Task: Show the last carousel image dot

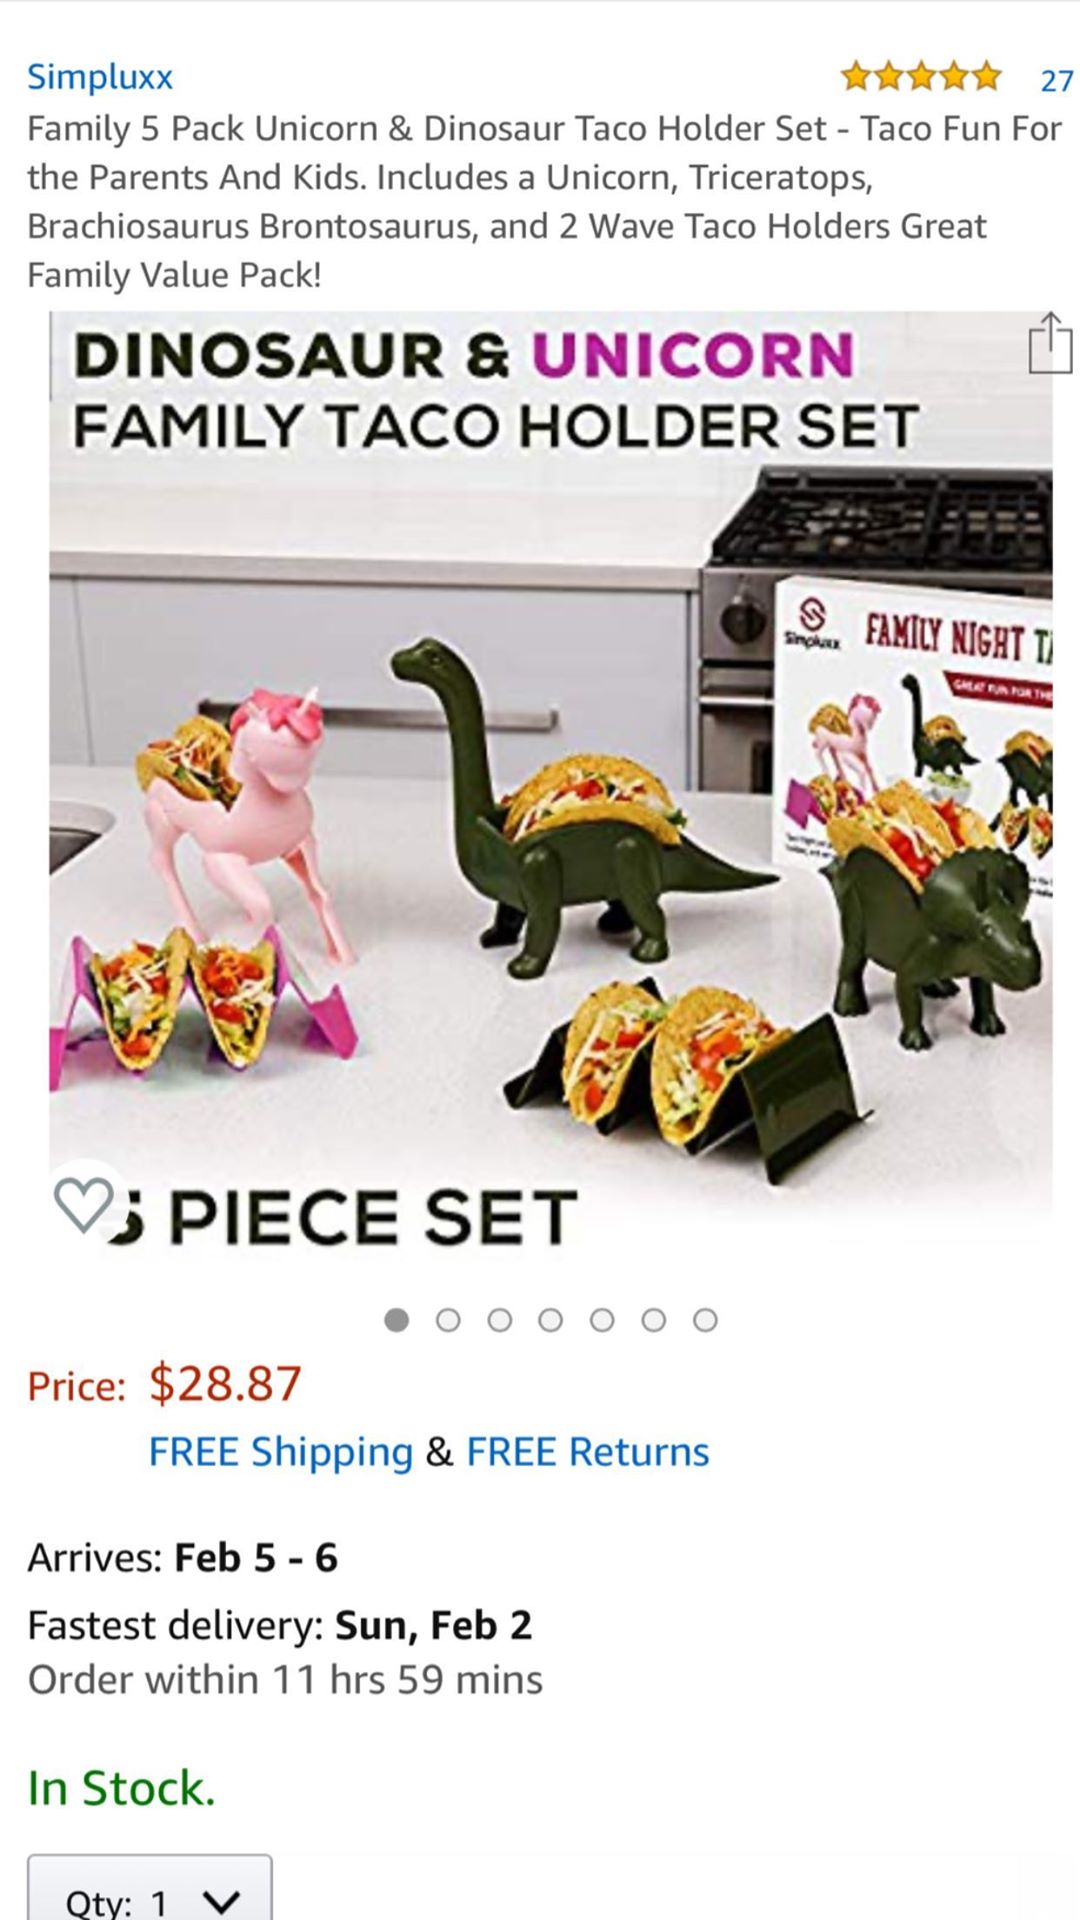Action: pyautogui.click(x=705, y=1320)
